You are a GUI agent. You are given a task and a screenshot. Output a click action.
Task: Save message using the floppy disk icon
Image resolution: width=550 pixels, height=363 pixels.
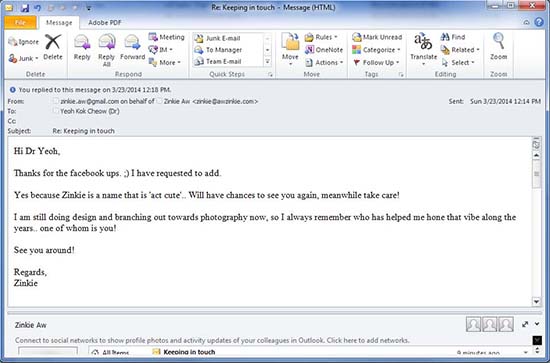(25, 7)
